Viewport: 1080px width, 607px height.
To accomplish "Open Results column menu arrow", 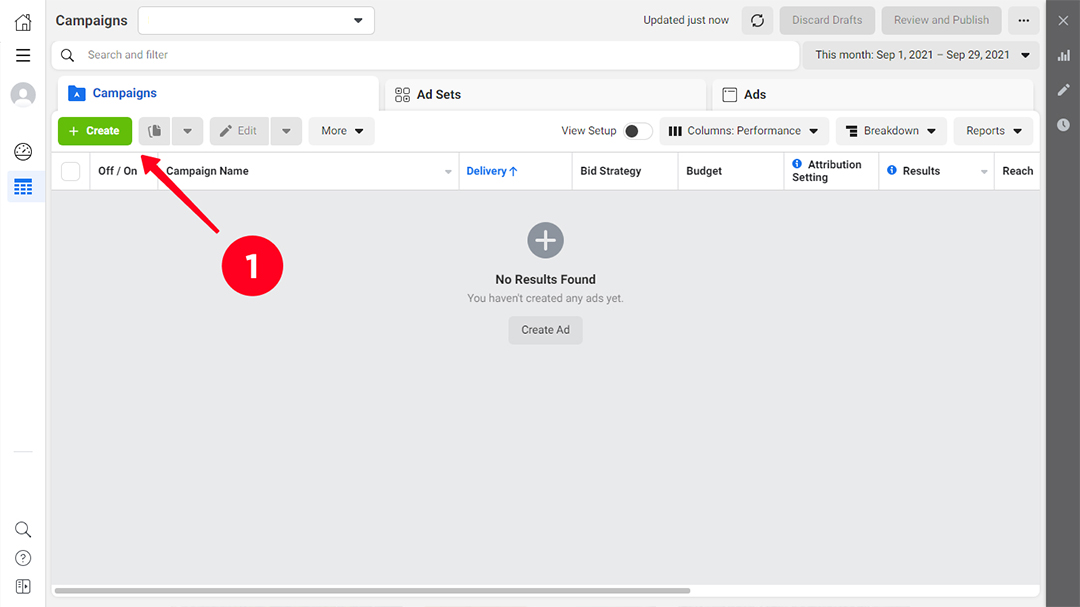I will pyautogui.click(x=984, y=172).
